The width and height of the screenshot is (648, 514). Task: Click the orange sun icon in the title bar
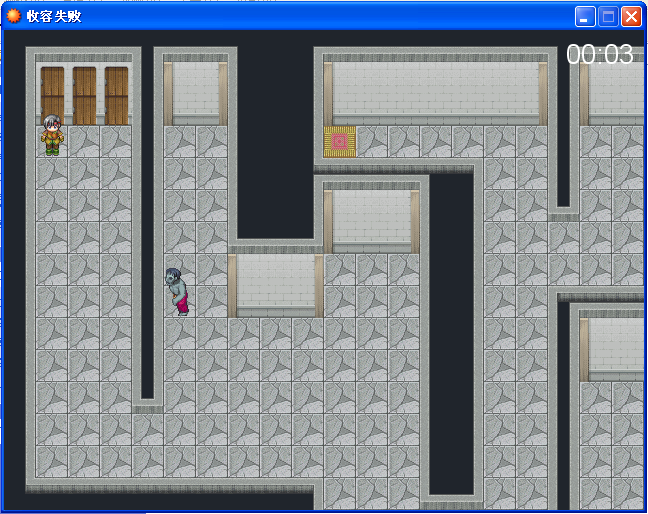pyautogui.click(x=14, y=16)
